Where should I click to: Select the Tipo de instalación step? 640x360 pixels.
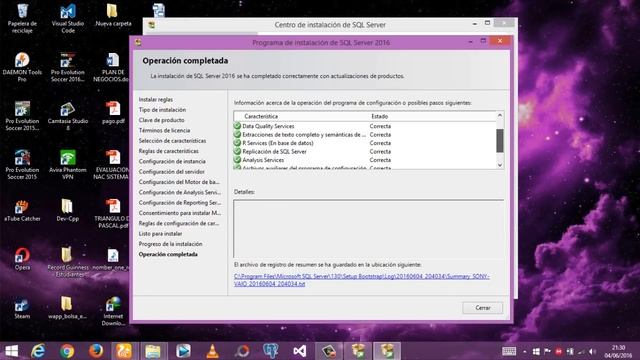[162, 110]
